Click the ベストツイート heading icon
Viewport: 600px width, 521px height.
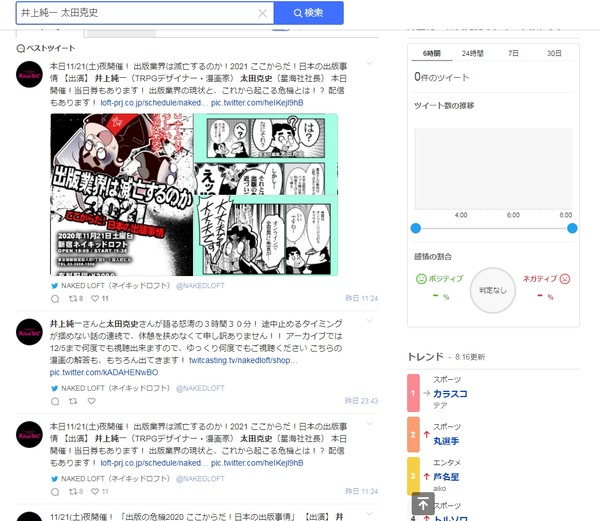pyautogui.click(x=21, y=49)
